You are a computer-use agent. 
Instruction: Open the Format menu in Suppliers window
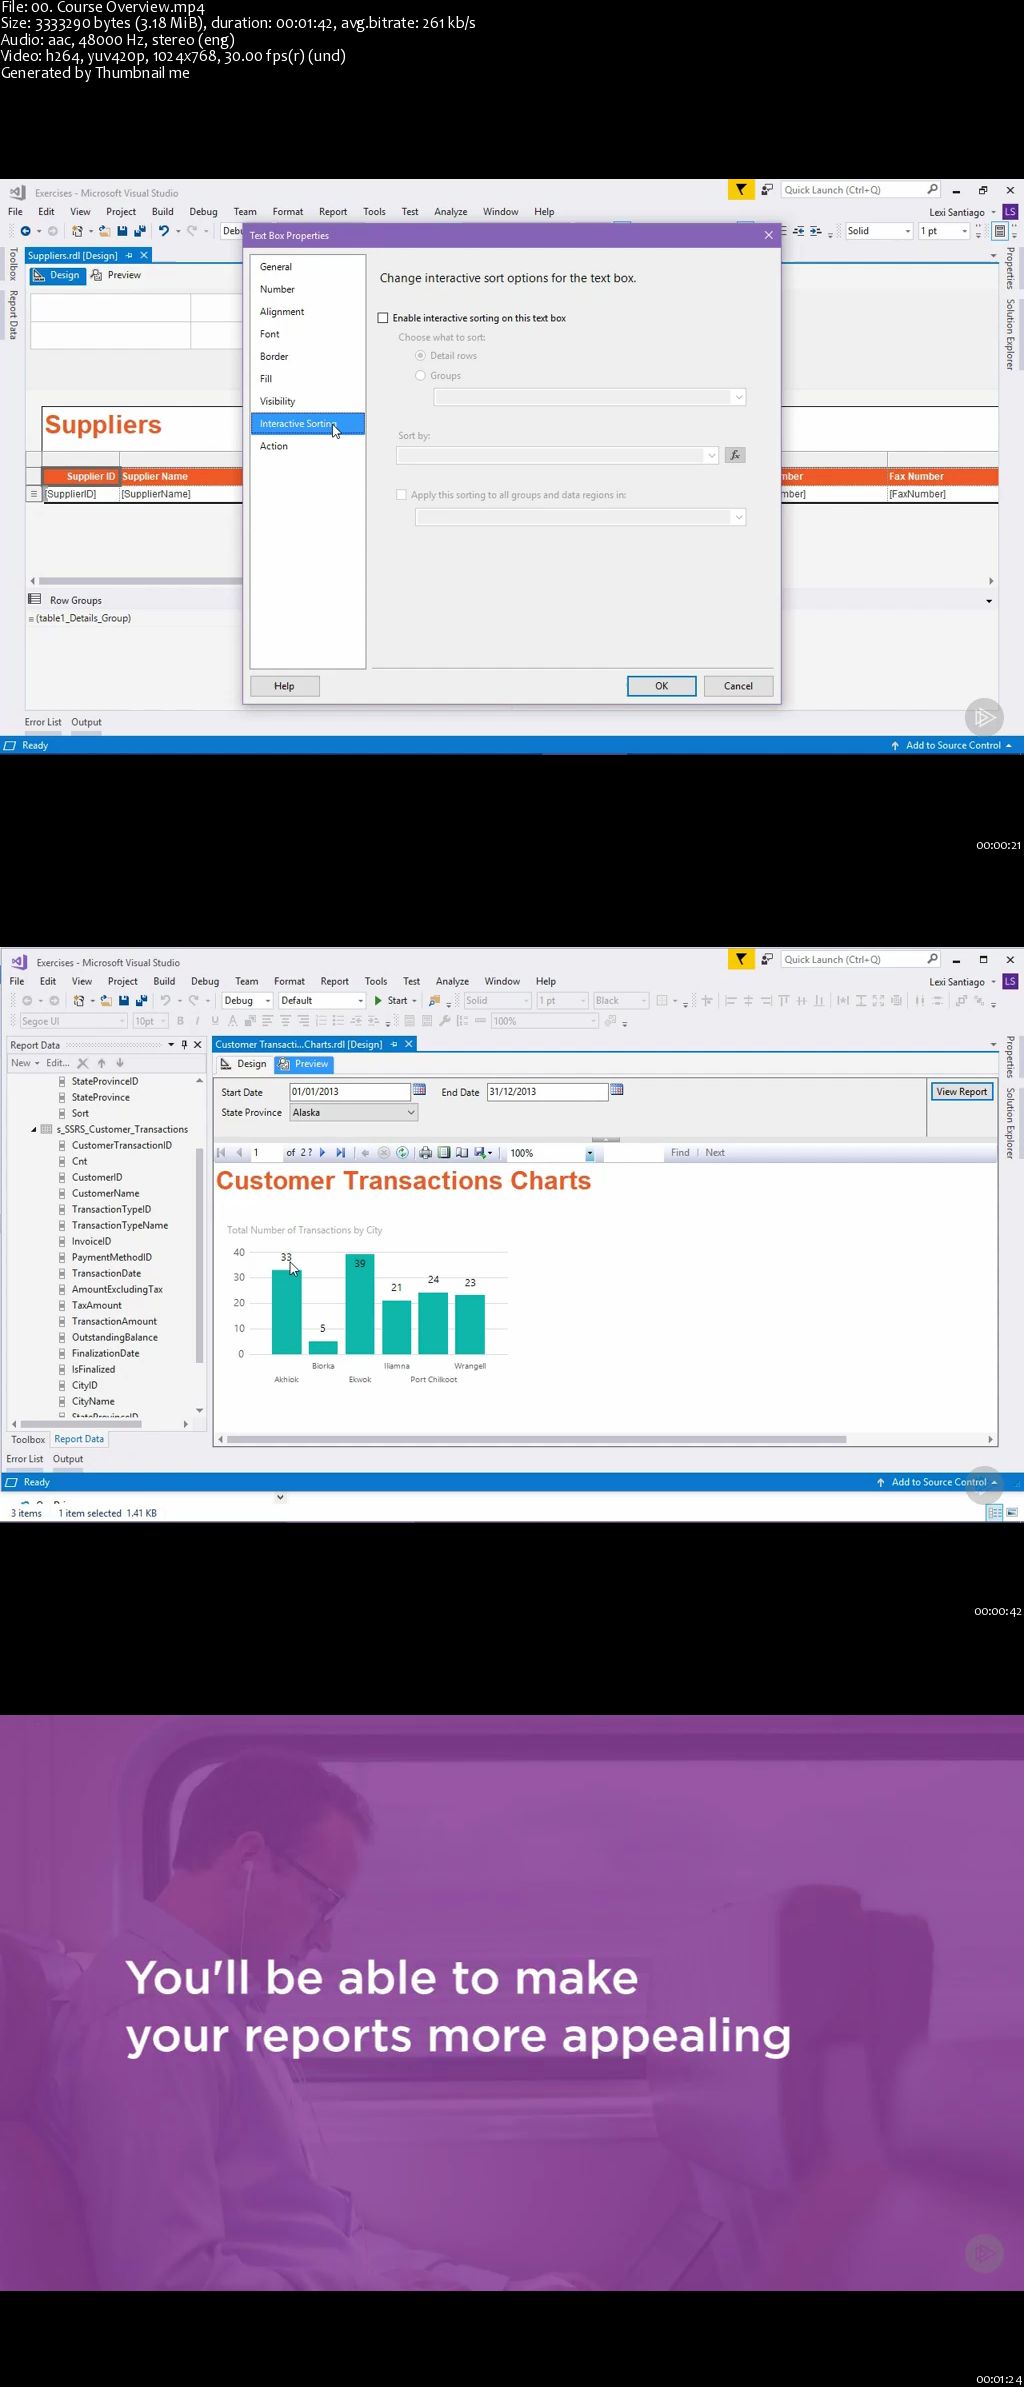(288, 212)
